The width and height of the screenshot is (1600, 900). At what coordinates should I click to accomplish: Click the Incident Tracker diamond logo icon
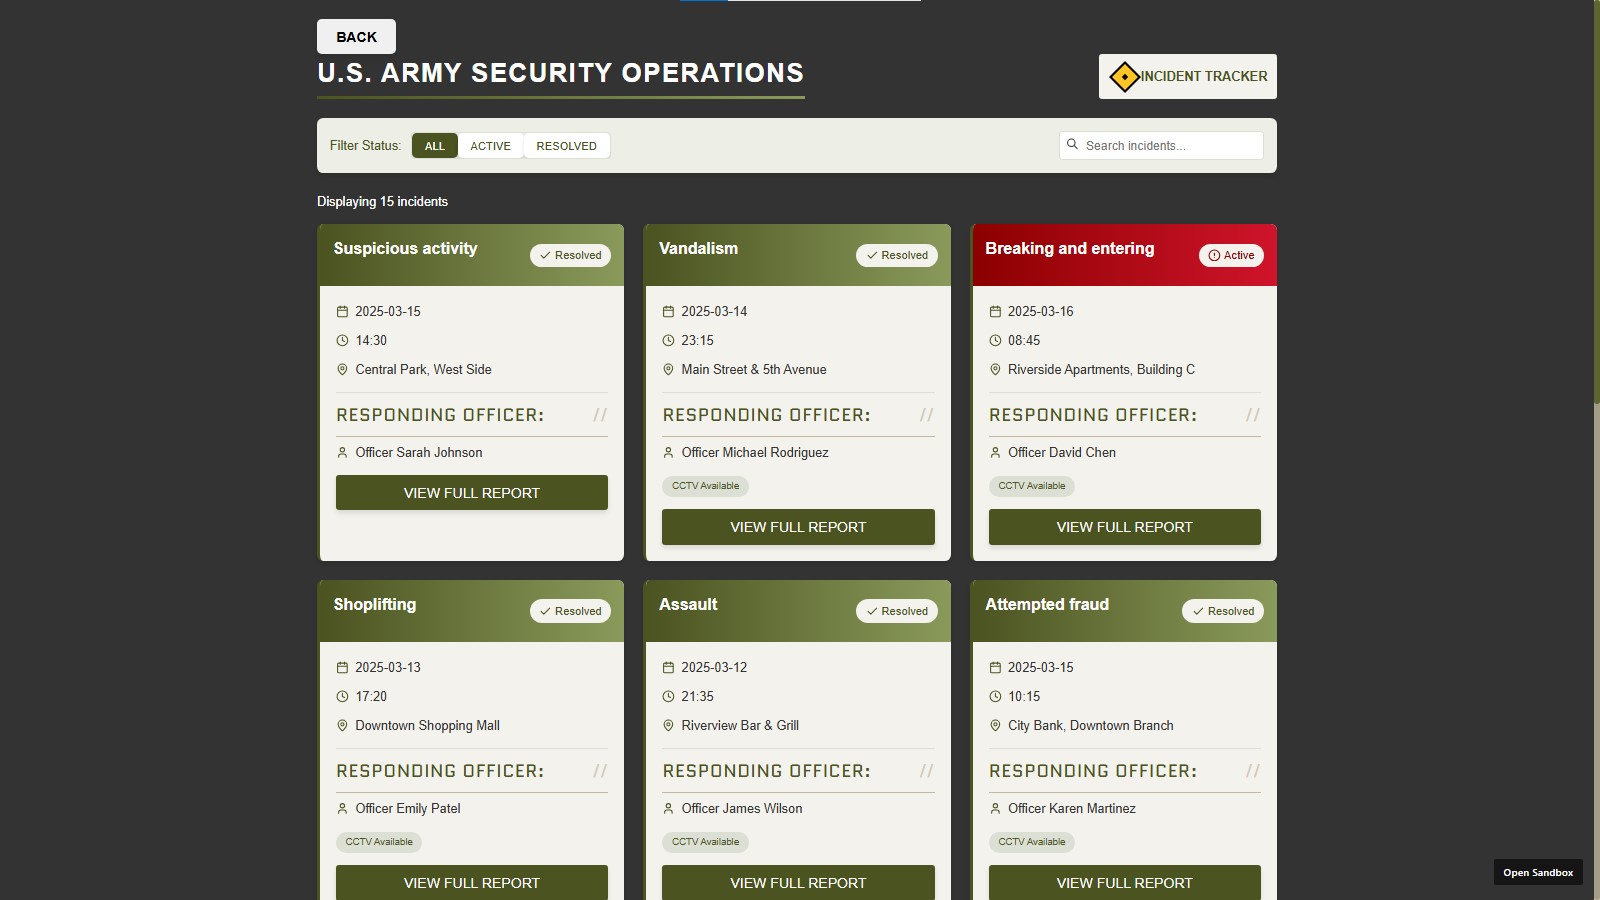pyautogui.click(x=1124, y=76)
